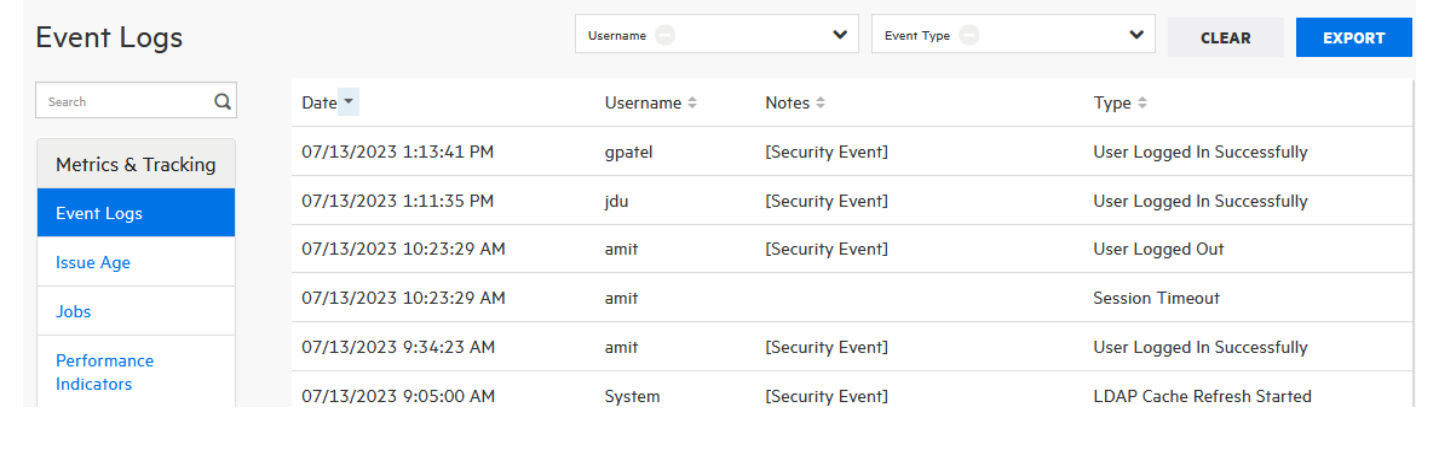Click the Notes column header
1445x454 pixels.
787,103
